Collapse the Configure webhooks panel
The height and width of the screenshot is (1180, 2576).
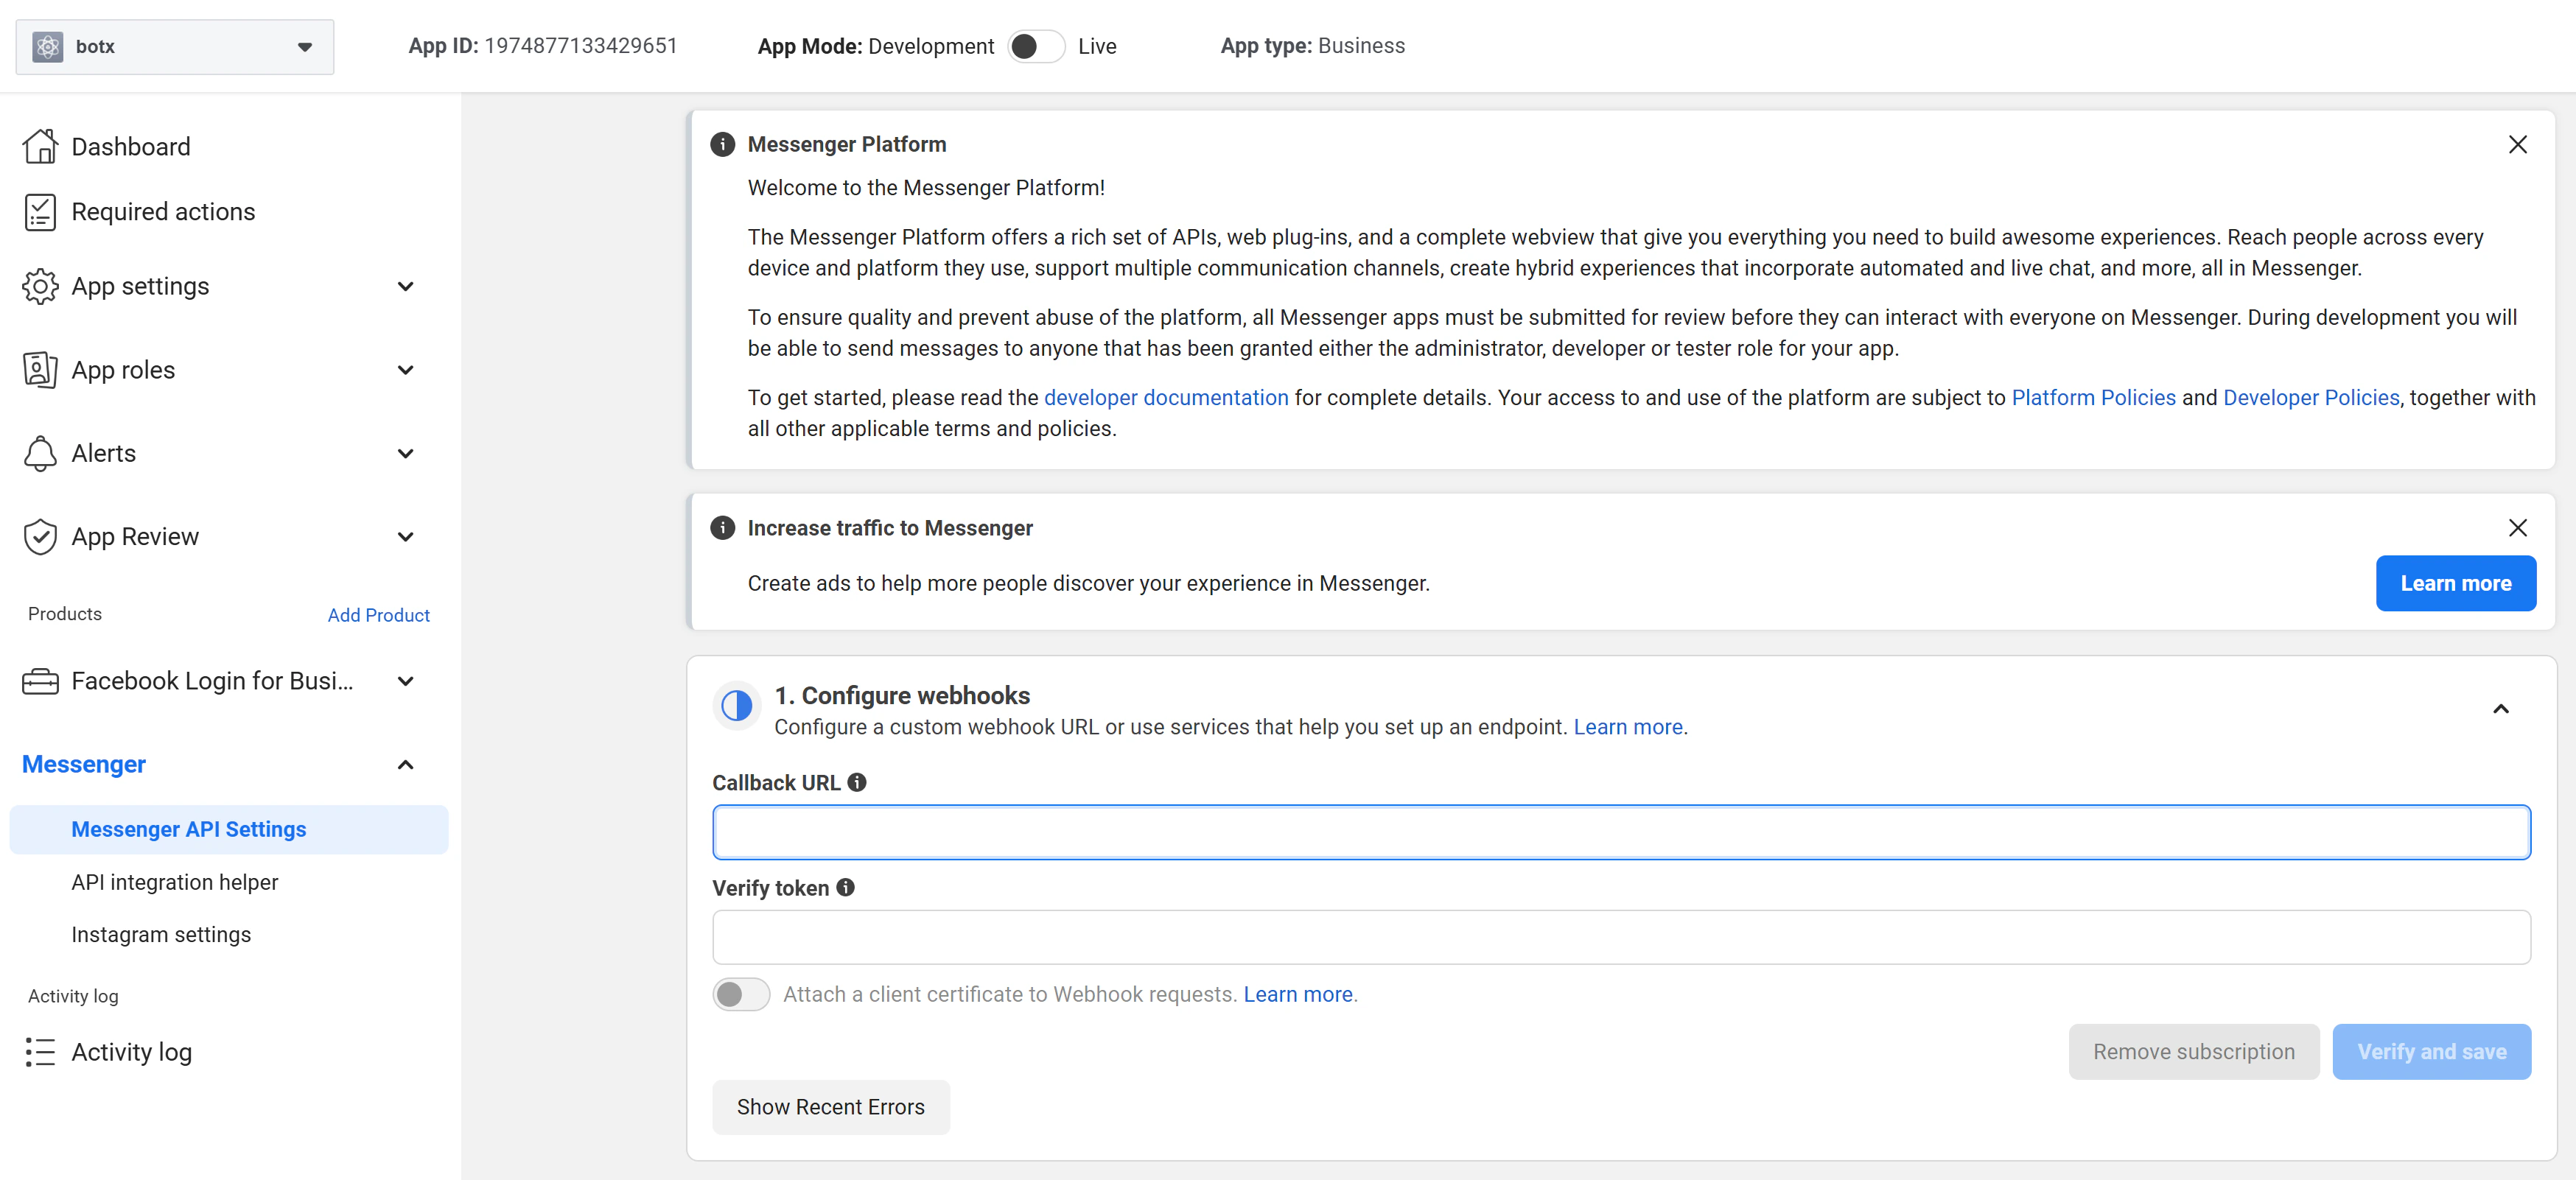coord(2500,709)
